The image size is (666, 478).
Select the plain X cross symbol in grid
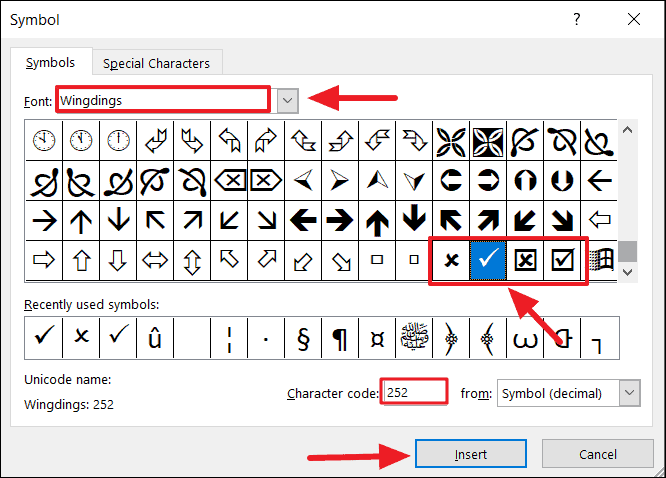pyautogui.click(x=451, y=260)
